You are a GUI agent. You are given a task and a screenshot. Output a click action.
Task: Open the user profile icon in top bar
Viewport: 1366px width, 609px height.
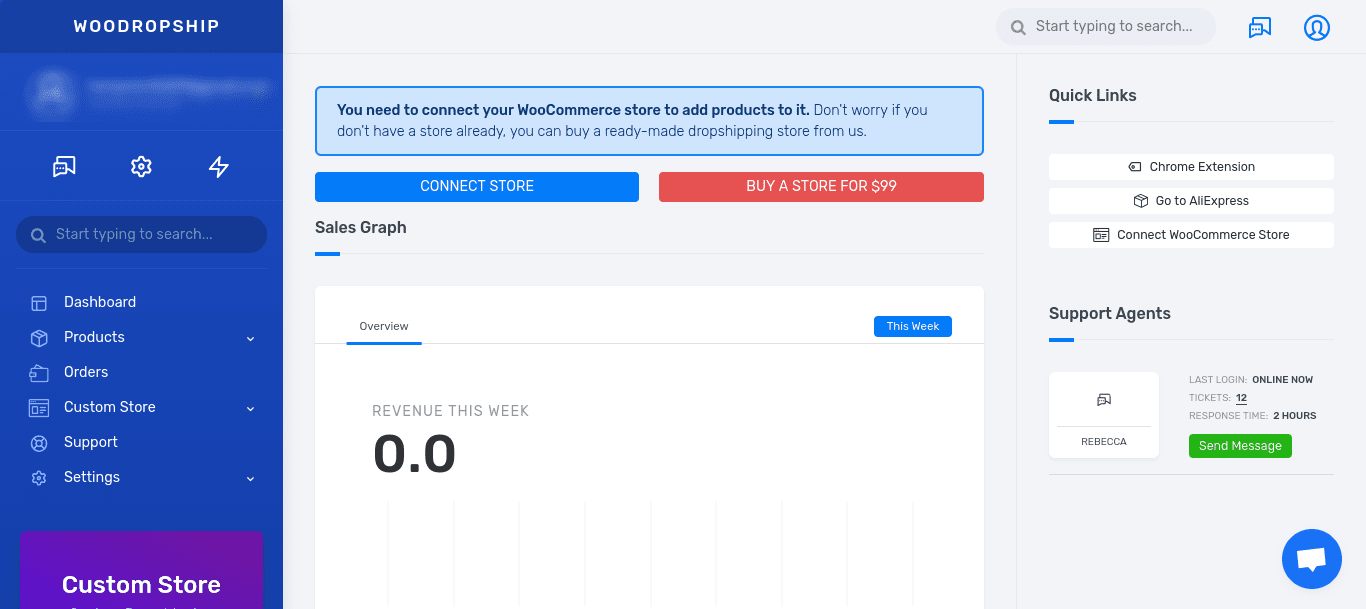[x=1317, y=27]
